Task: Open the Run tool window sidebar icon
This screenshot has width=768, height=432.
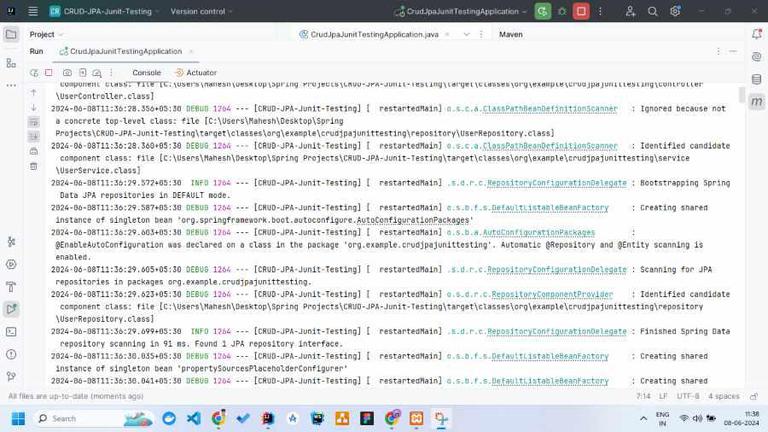Action: pos(11,309)
